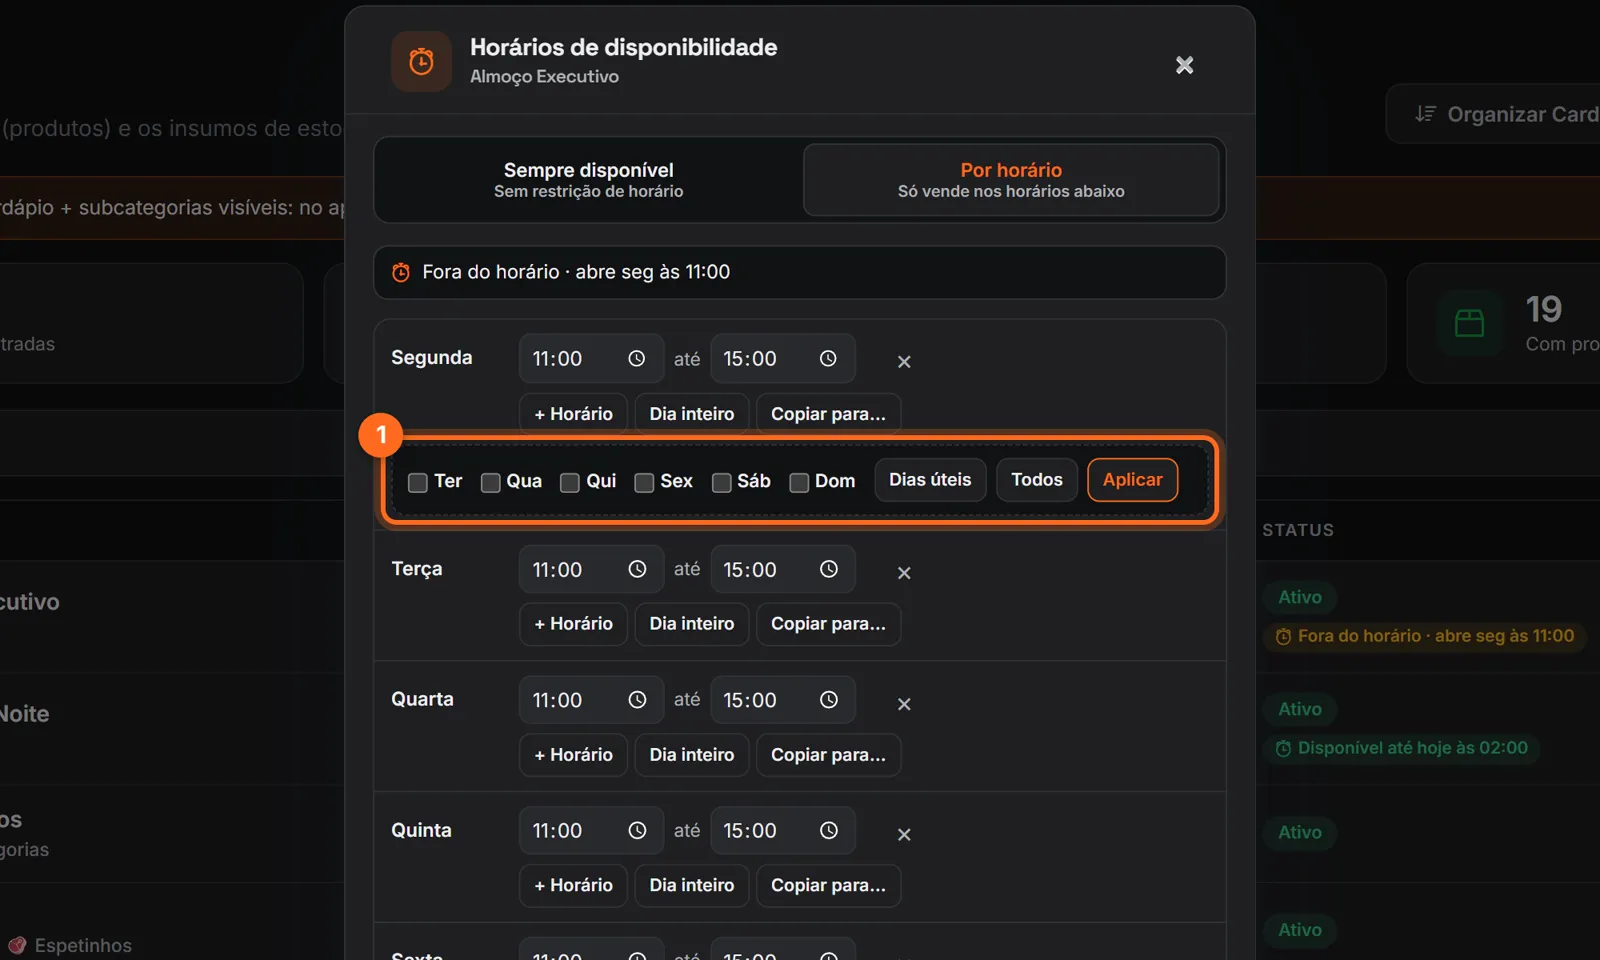The image size is (1600, 960).
Task: Open clock picker for Terça end time
Action: (x=828, y=569)
